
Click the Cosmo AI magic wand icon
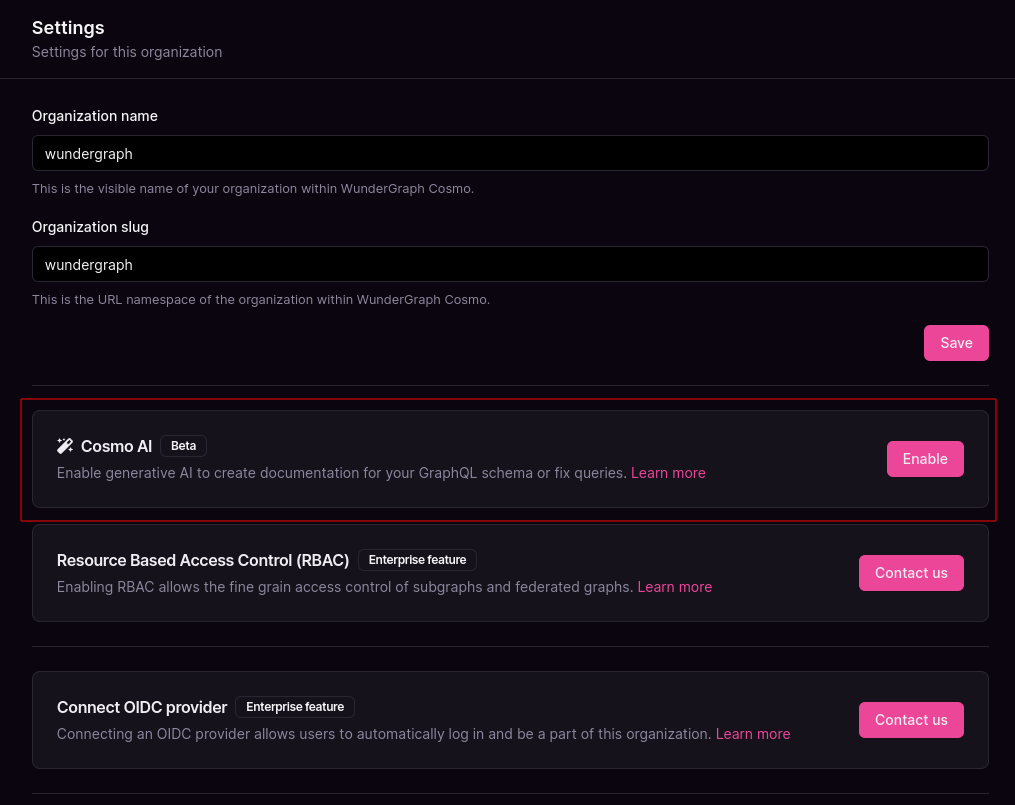point(65,446)
